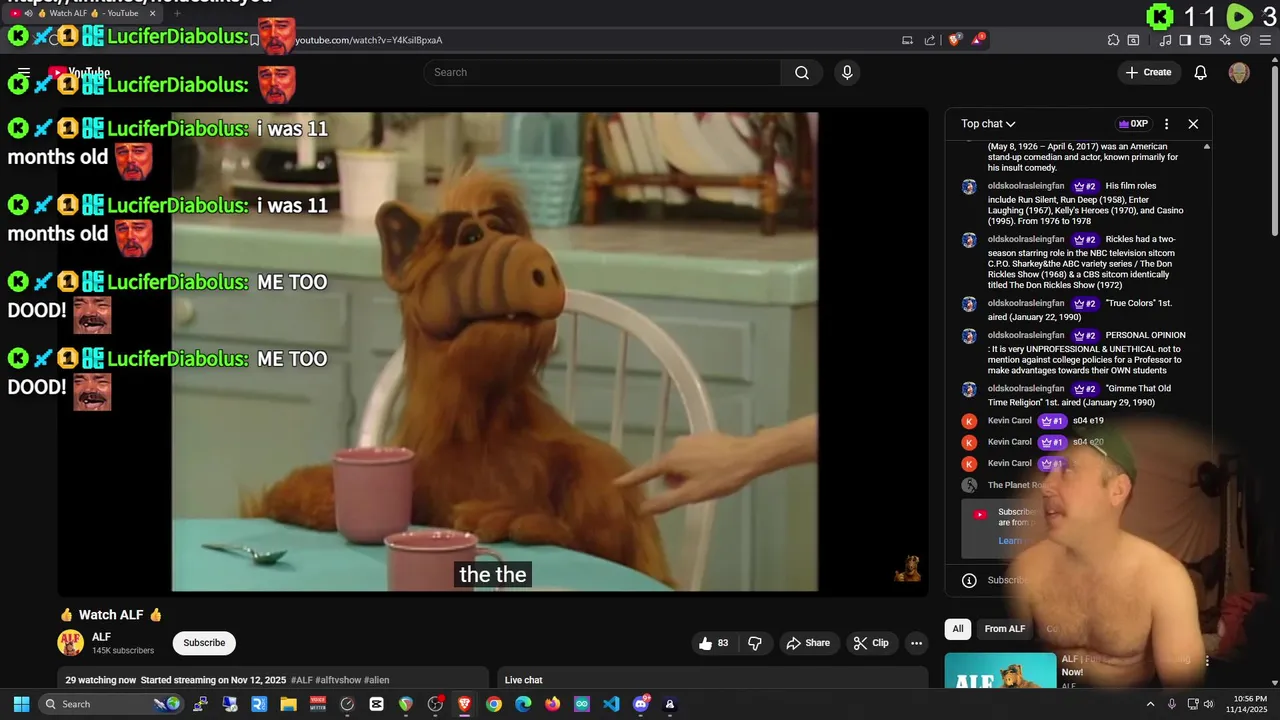
Task: Open Brave playlist music note icon
Action: (1166, 40)
